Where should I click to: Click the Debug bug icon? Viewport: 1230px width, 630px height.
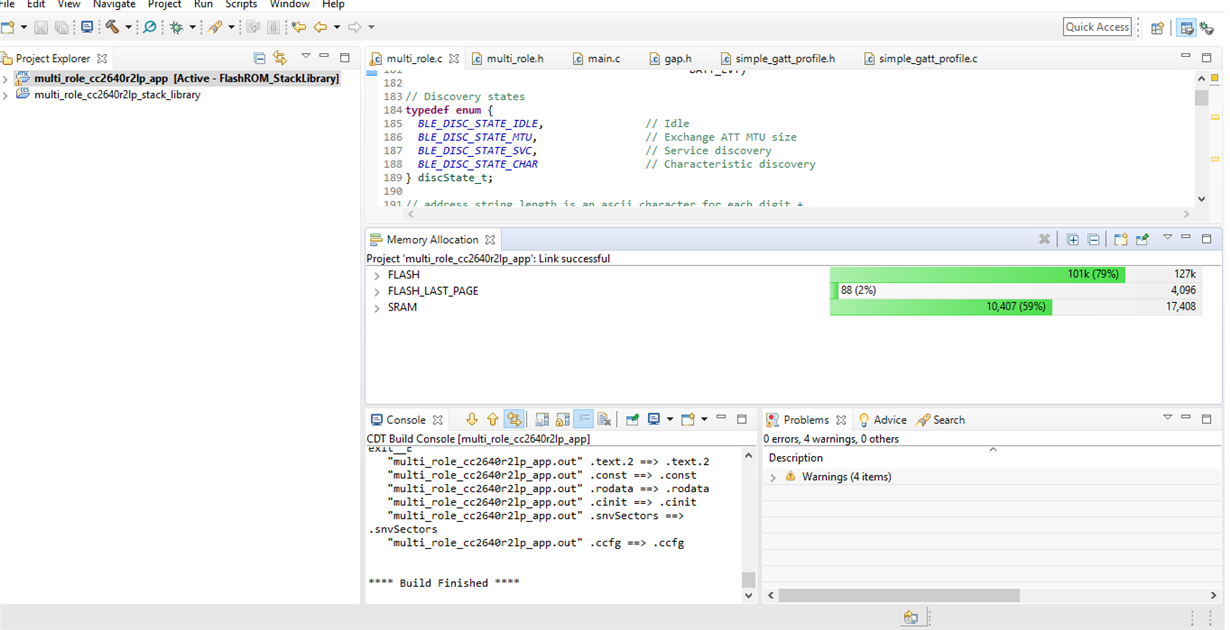pyautogui.click(x=177, y=27)
